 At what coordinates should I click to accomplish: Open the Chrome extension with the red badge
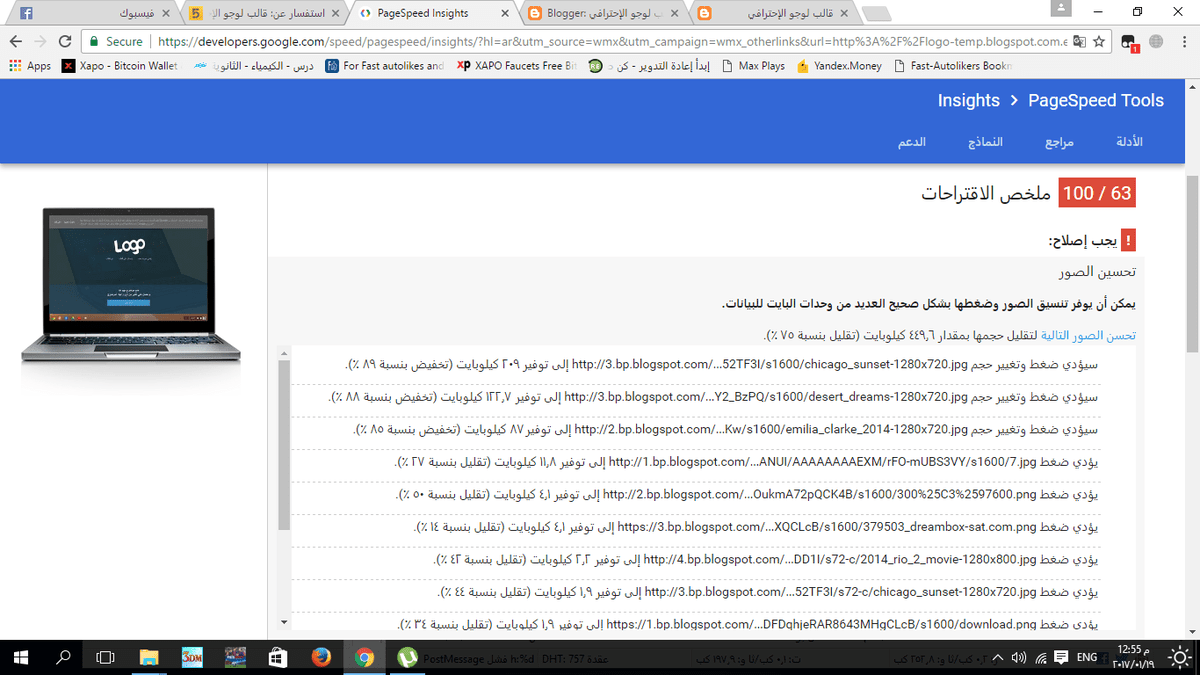pyautogui.click(x=1129, y=43)
